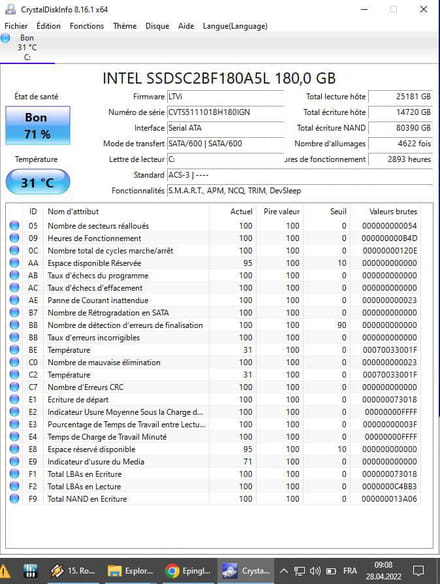Click the Firmware field LTVi

tap(226, 97)
